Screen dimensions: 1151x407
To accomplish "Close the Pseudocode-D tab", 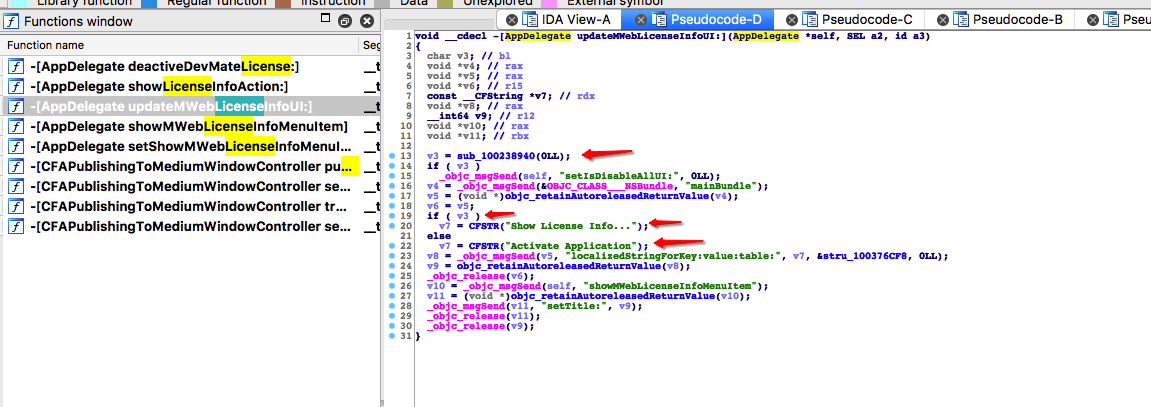I will coord(637,19).
